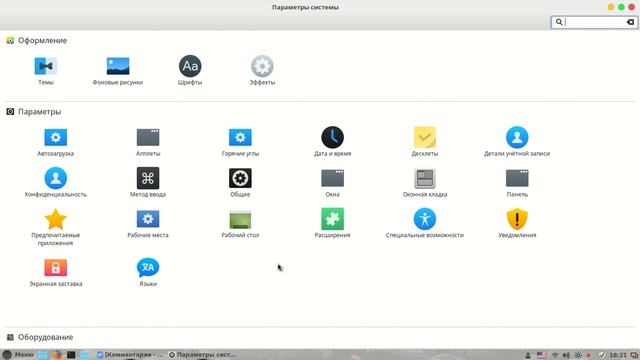Open Метод ввода (Input method)
640x360 pixels.
148,183
